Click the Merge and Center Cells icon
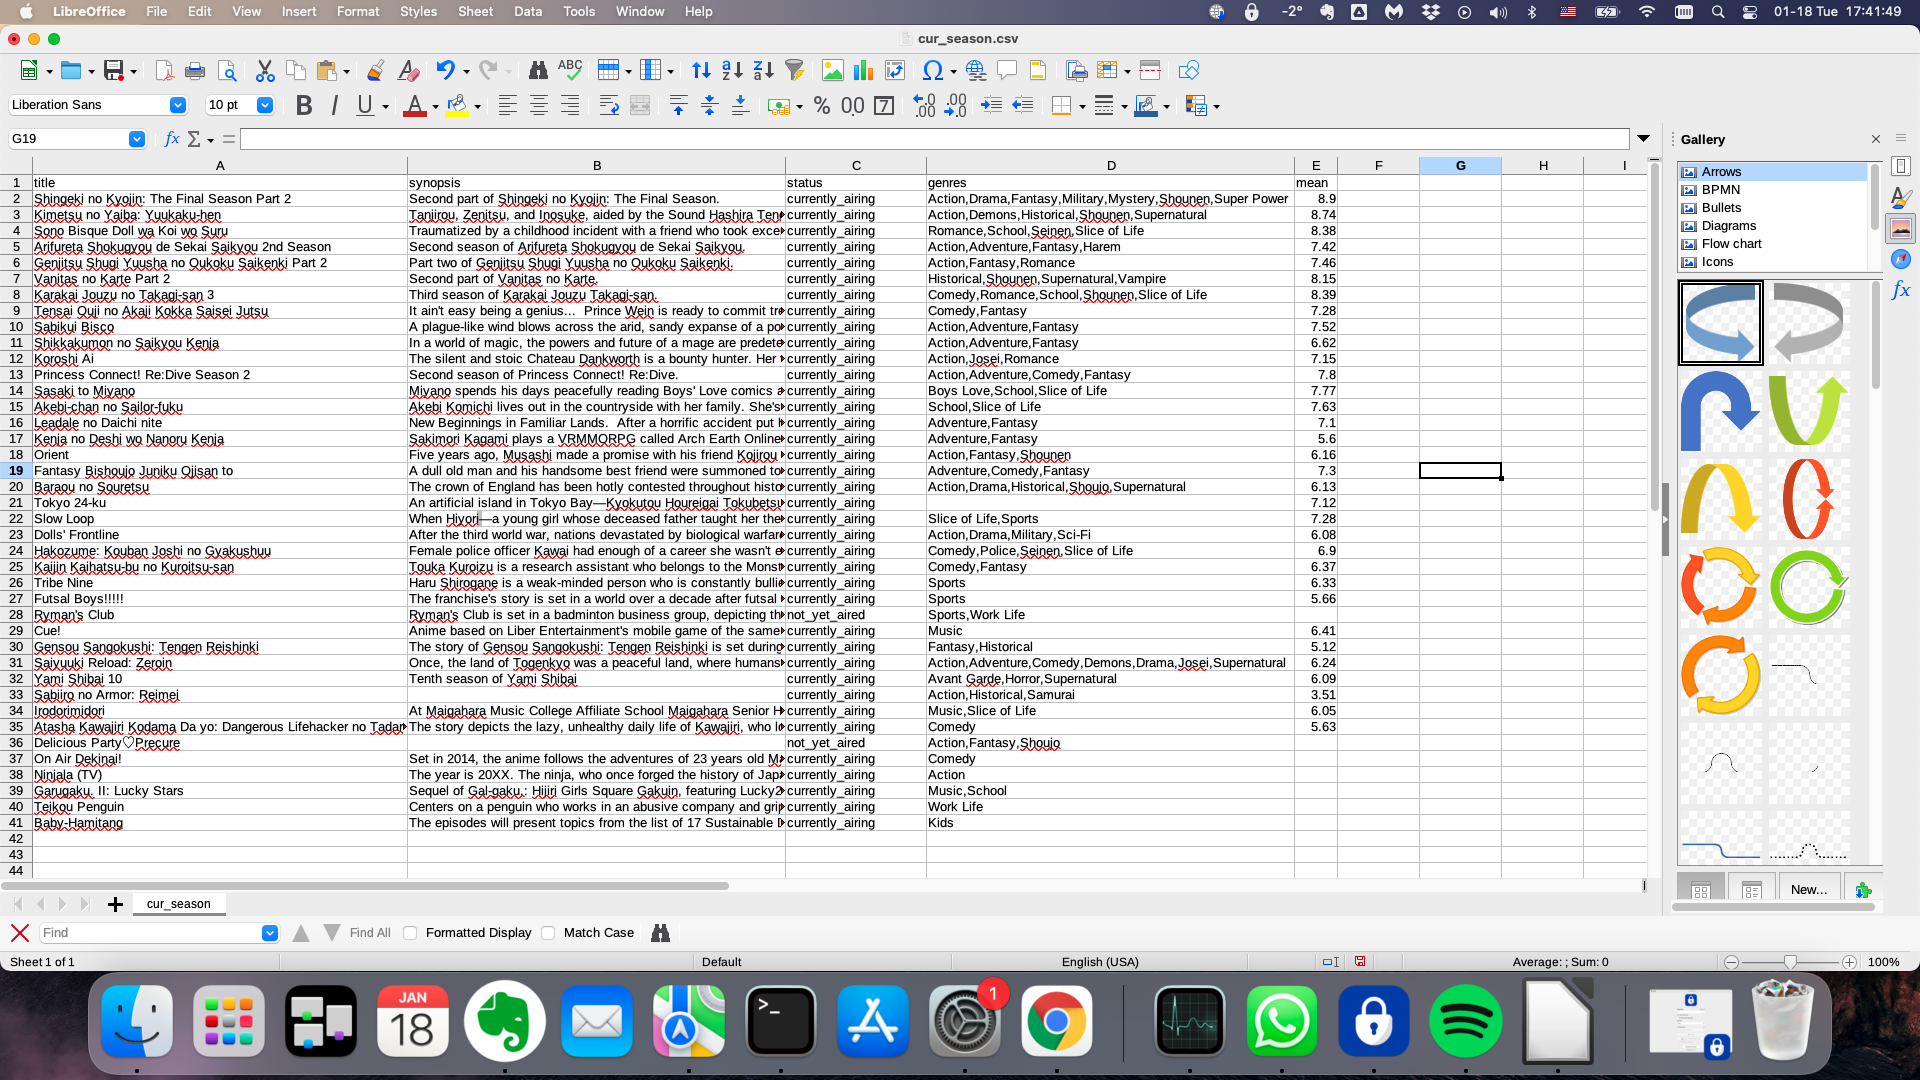The height and width of the screenshot is (1080, 1920). coord(640,106)
